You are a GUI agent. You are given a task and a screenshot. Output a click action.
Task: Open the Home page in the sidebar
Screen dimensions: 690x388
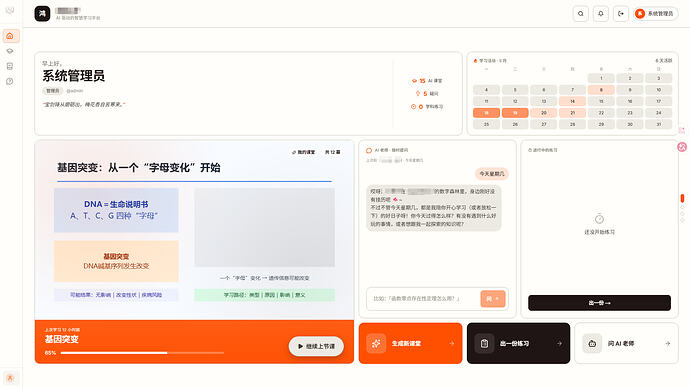coord(10,36)
